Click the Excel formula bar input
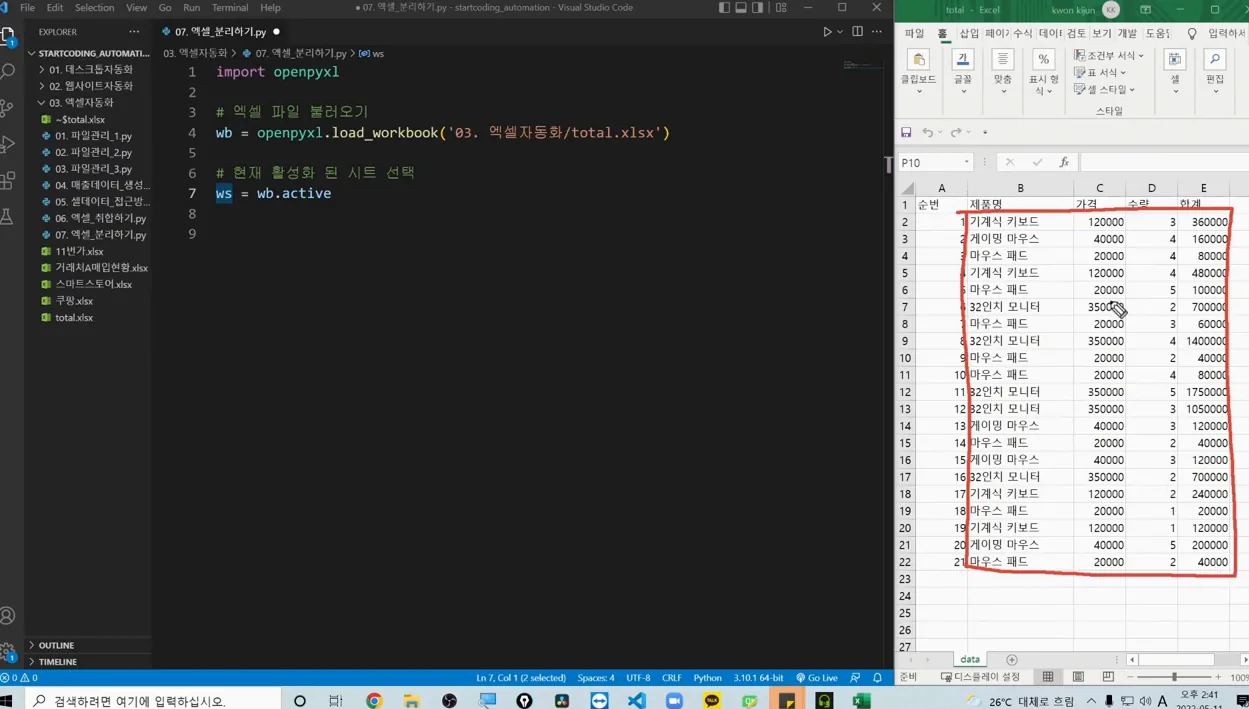The height and width of the screenshot is (709, 1249). [x=1164, y=162]
